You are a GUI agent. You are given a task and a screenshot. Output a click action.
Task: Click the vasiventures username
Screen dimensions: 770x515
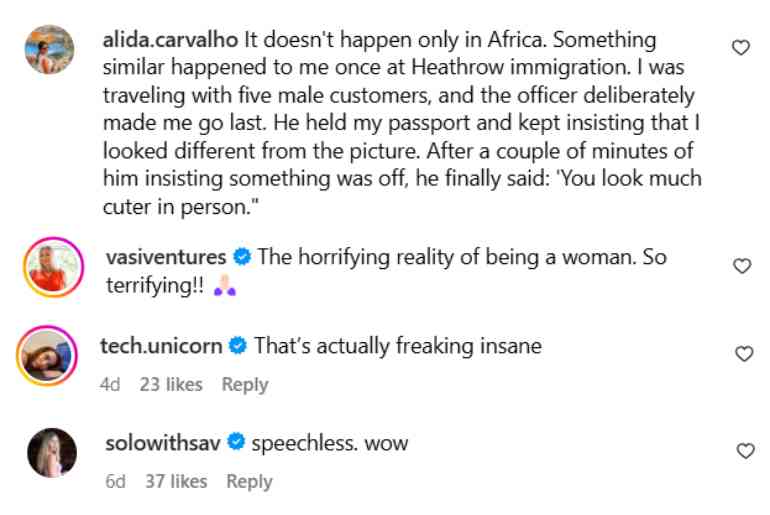(165, 257)
